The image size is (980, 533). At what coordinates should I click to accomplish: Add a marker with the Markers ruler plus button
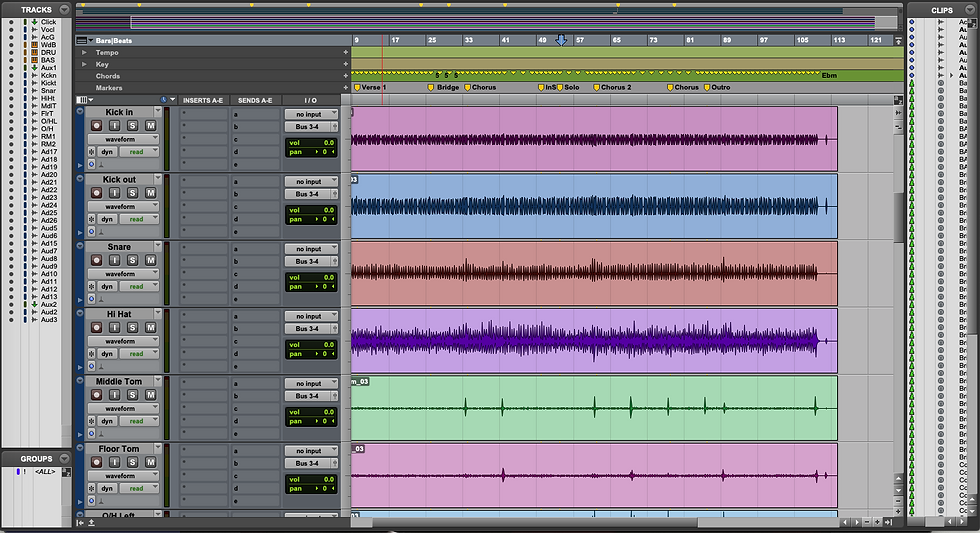click(346, 87)
